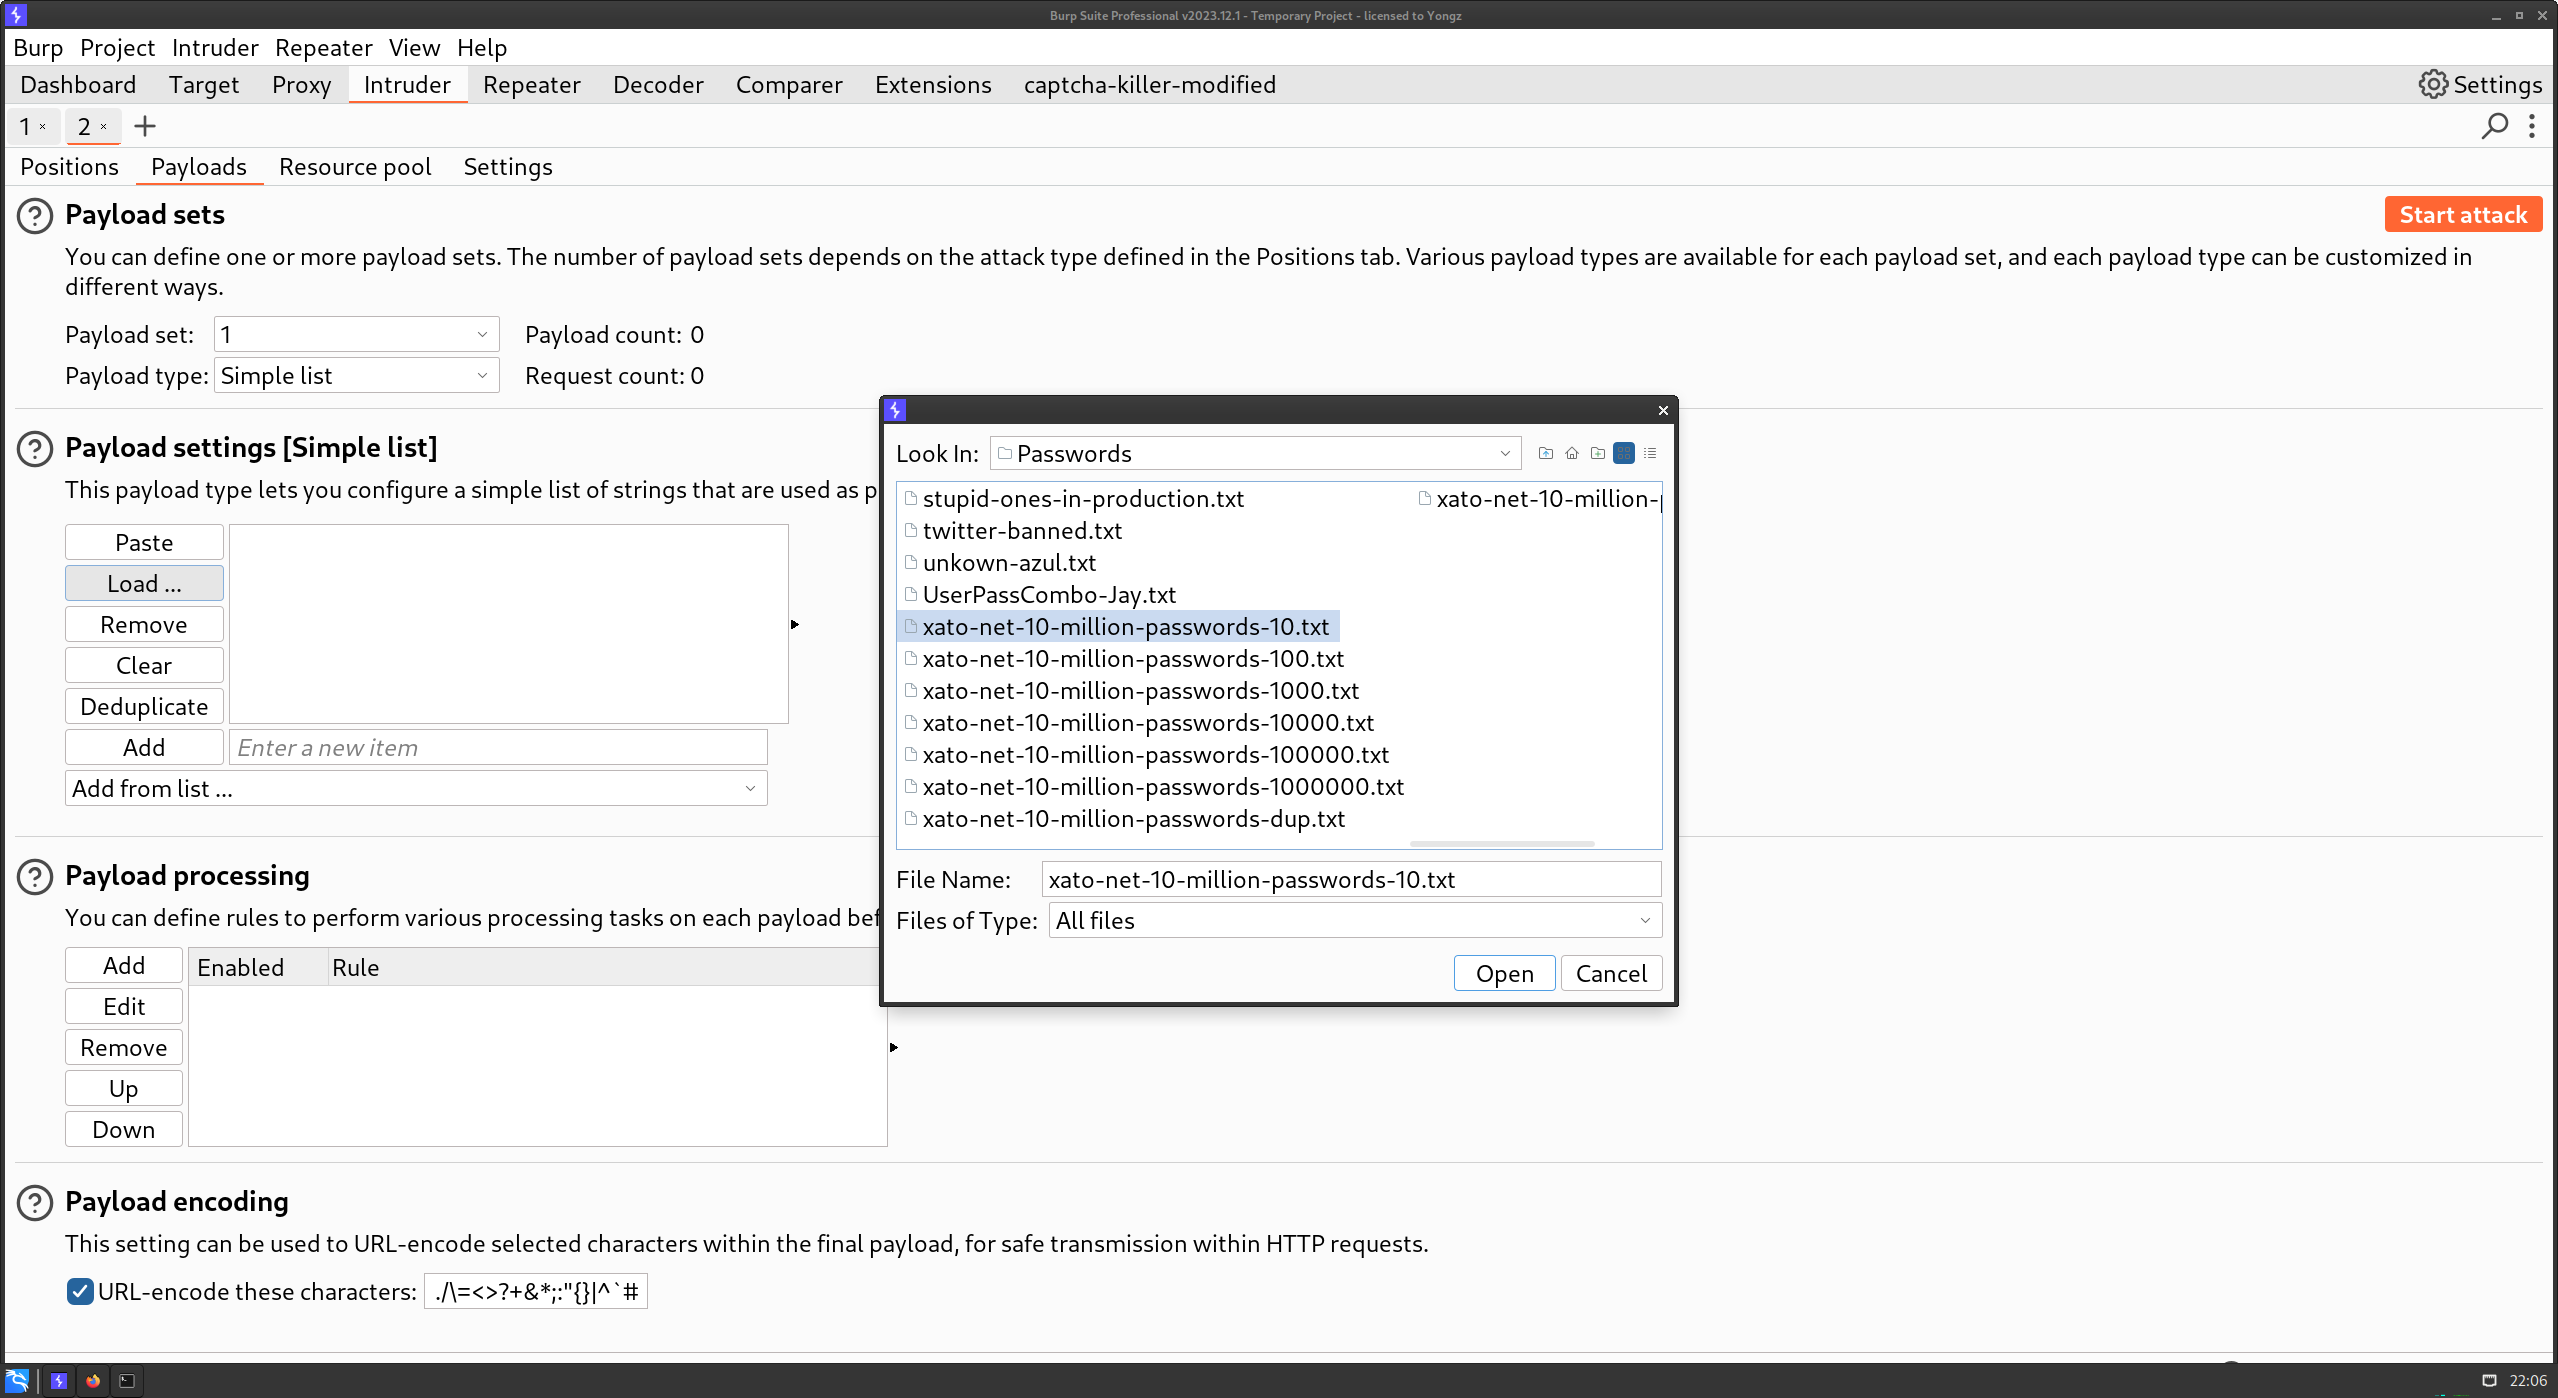The width and height of the screenshot is (2558, 1398).
Task: Click Open in the file dialog
Action: (x=1504, y=974)
